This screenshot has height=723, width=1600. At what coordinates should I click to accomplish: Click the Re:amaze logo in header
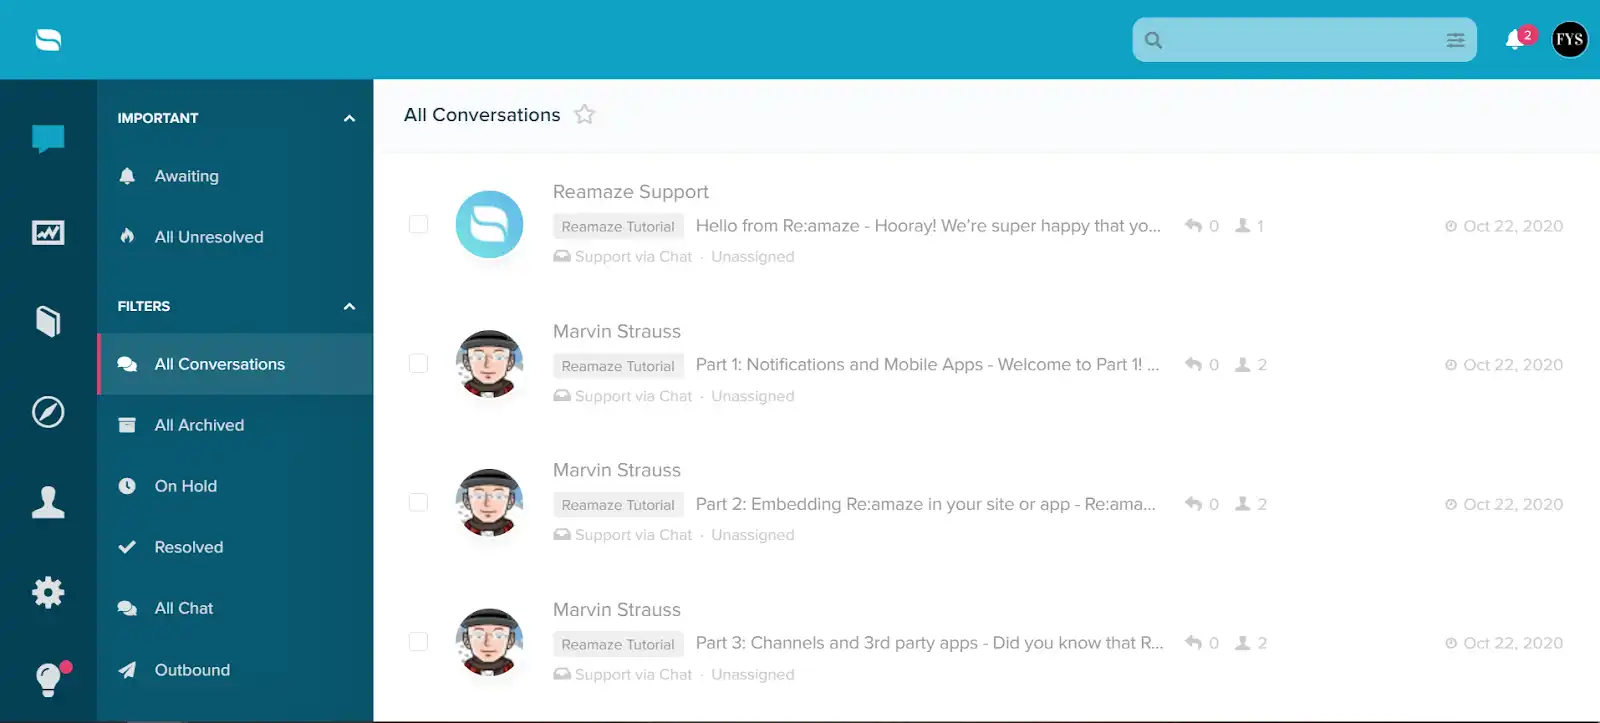click(48, 40)
